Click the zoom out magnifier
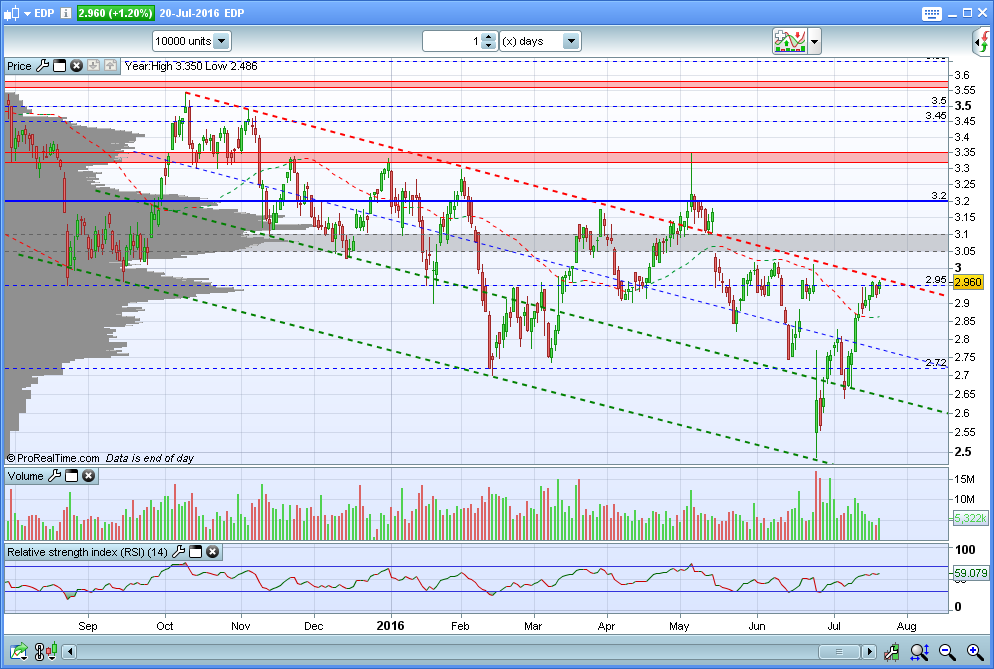The image size is (994, 669). coord(947,651)
